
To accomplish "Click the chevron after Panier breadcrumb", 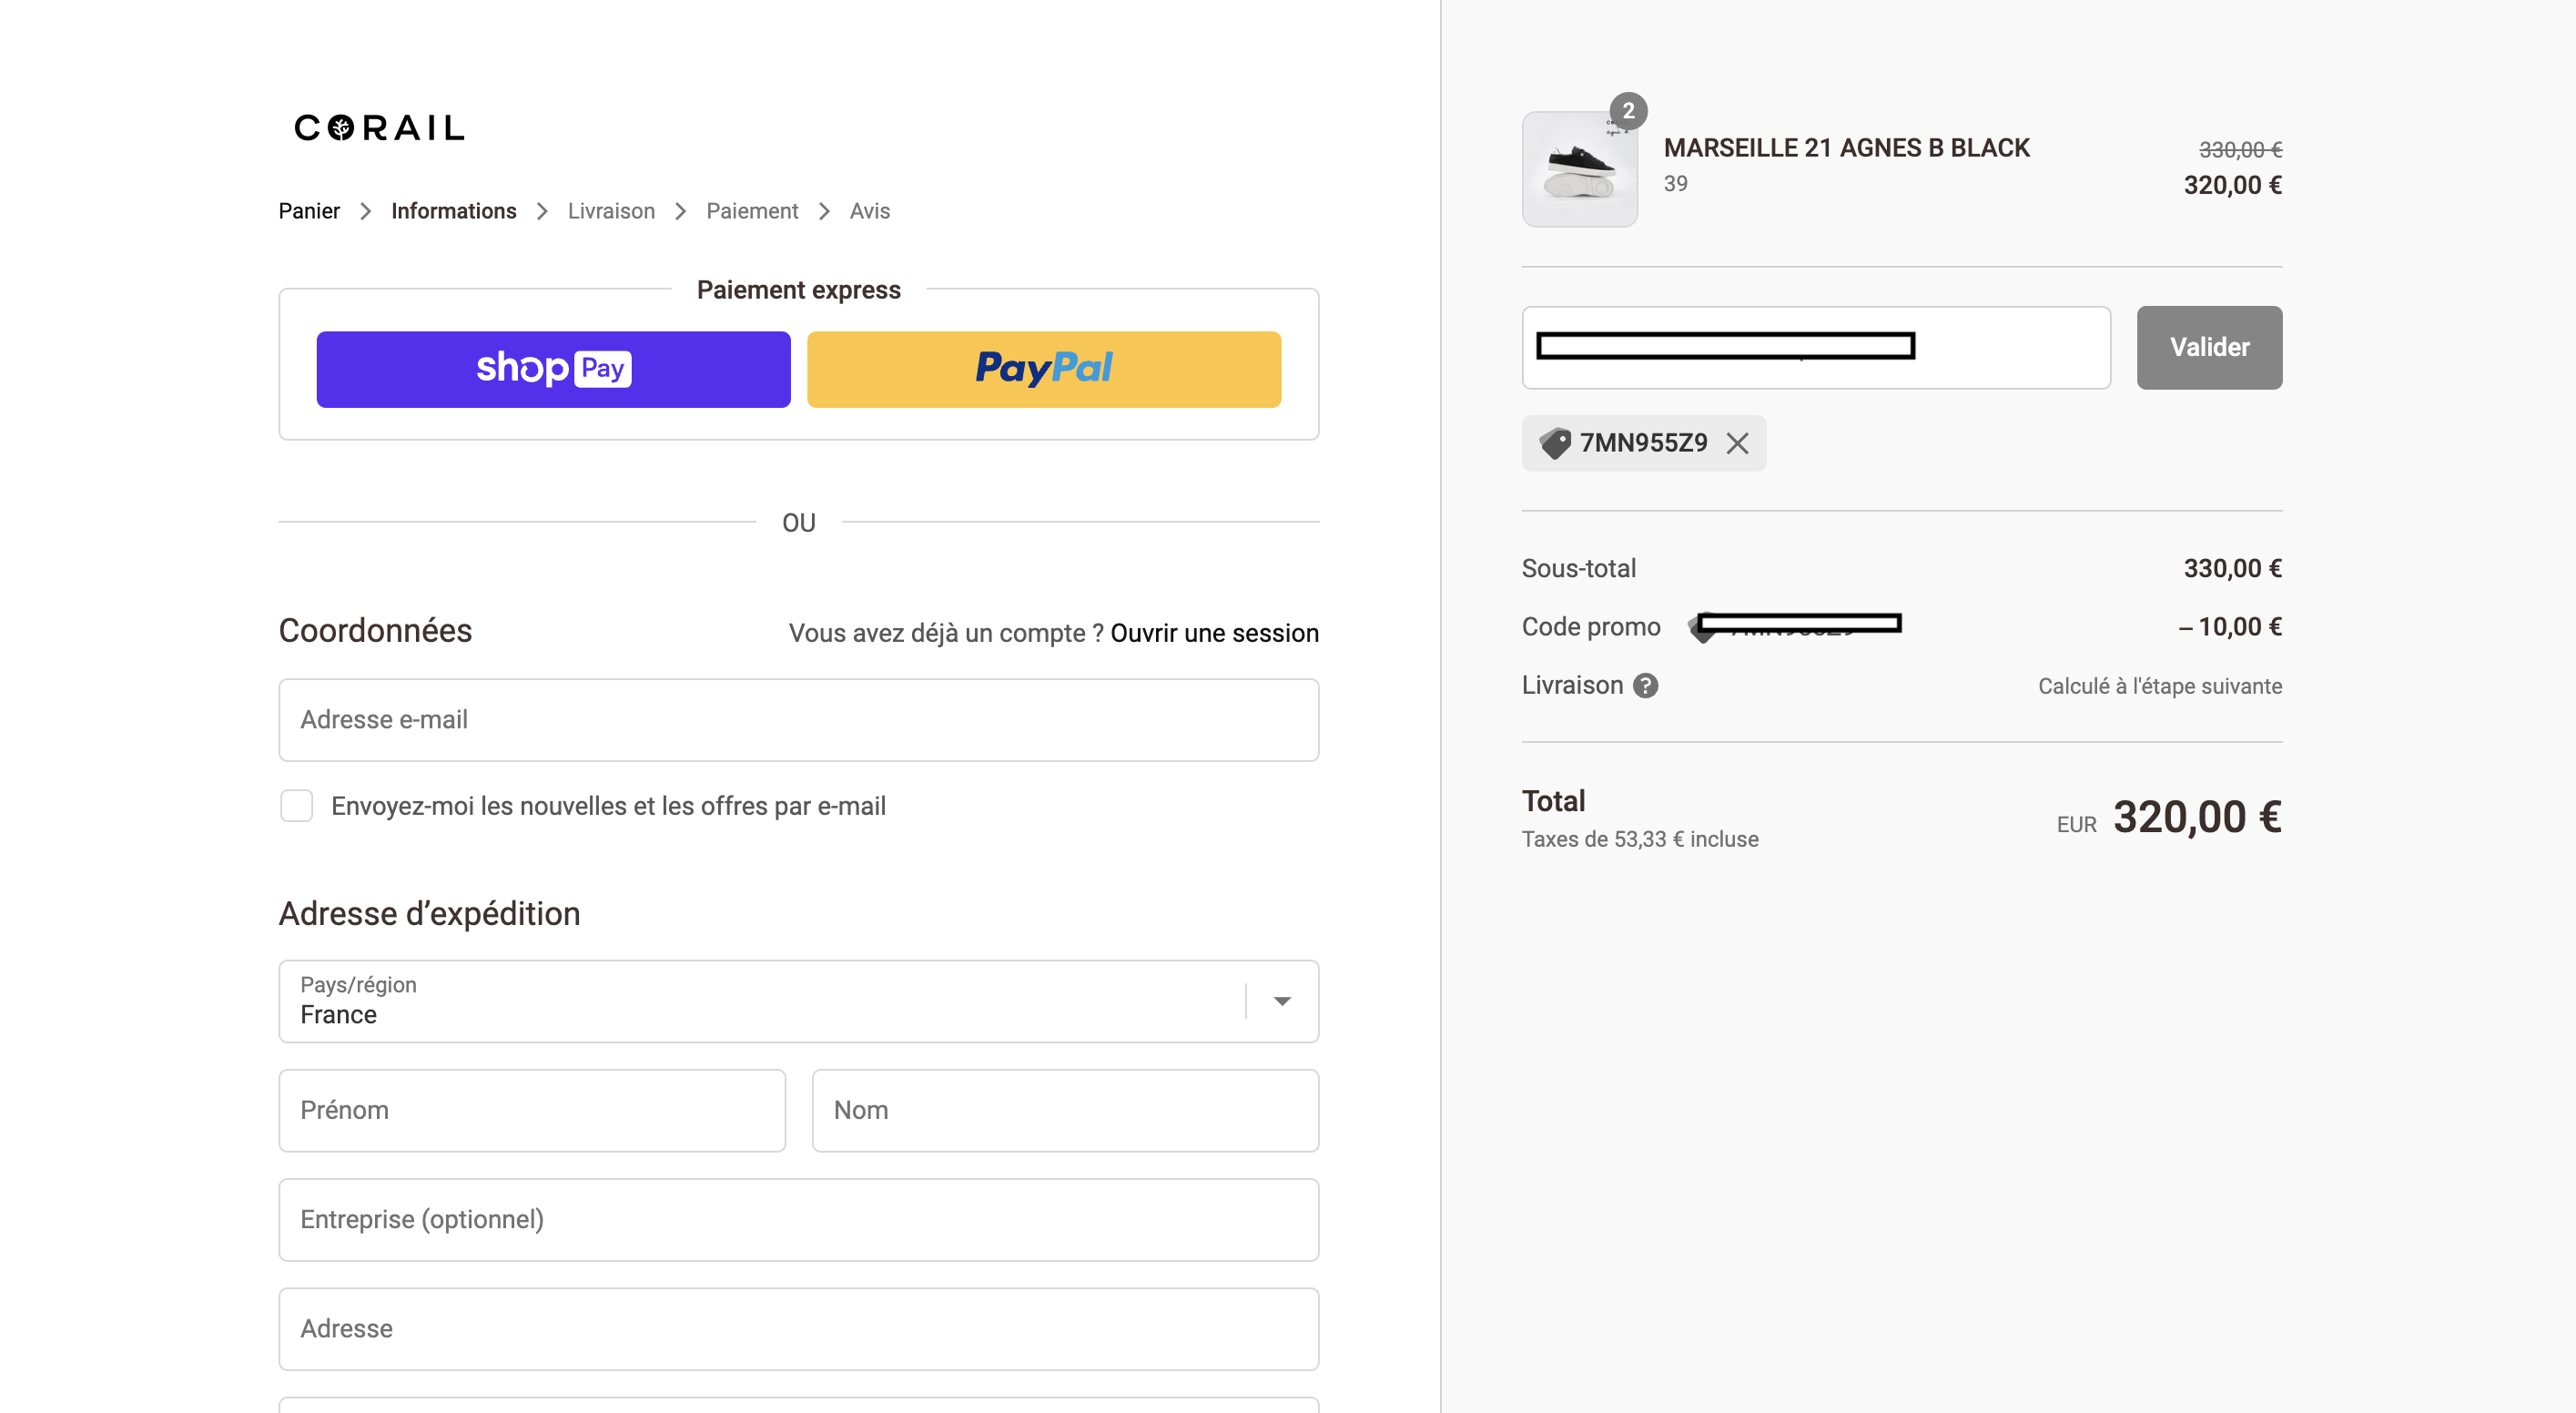I will pos(366,211).
